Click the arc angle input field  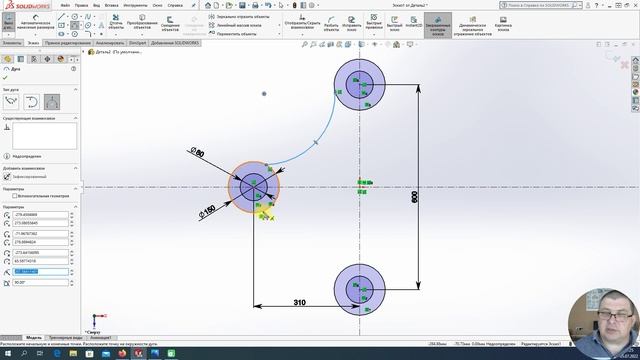(40, 282)
